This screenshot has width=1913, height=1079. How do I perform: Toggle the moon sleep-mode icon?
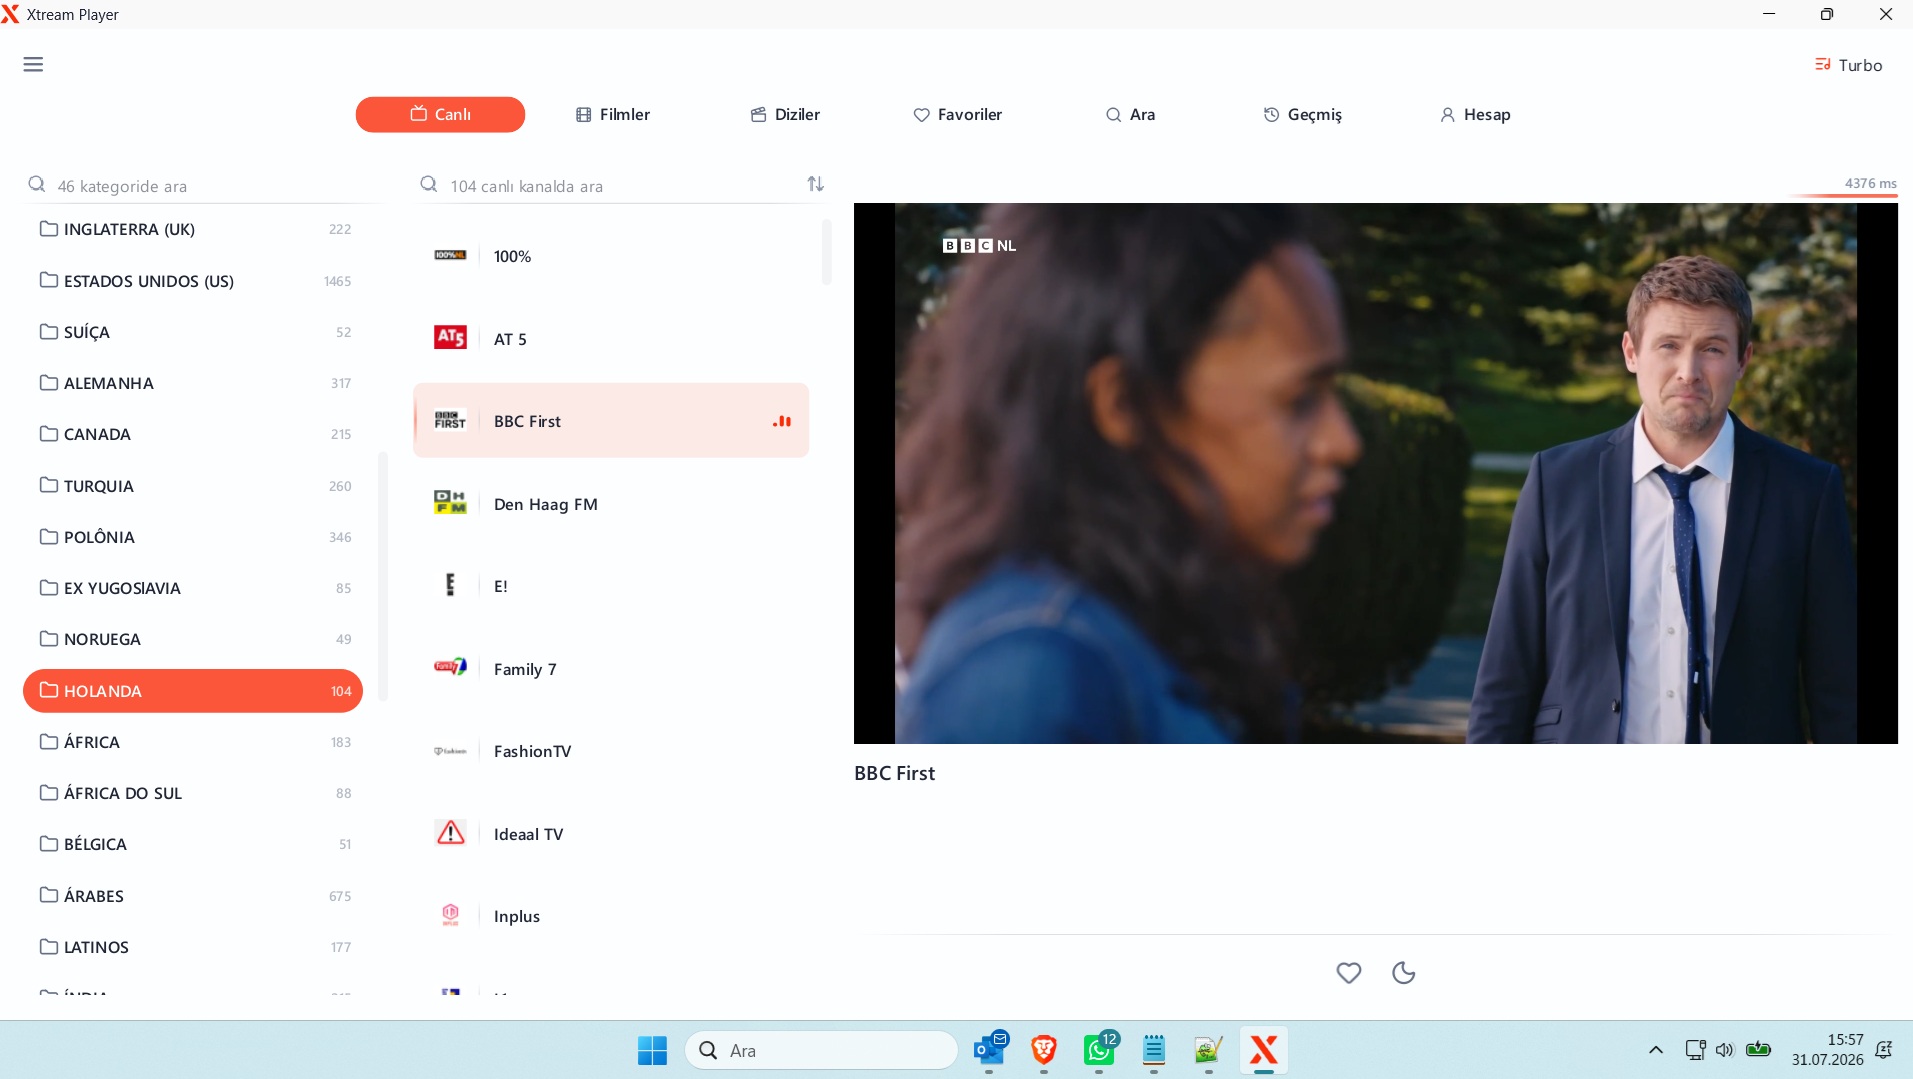click(x=1404, y=973)
